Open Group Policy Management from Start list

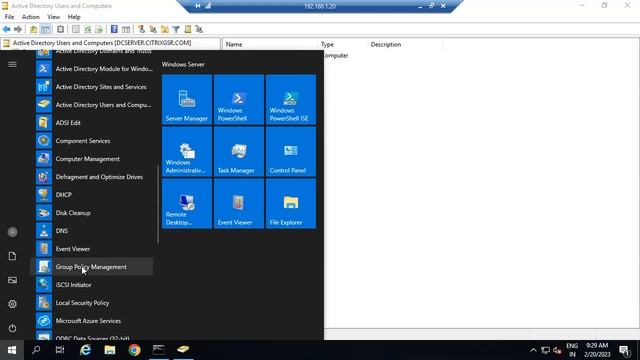[x=92, y=267]
